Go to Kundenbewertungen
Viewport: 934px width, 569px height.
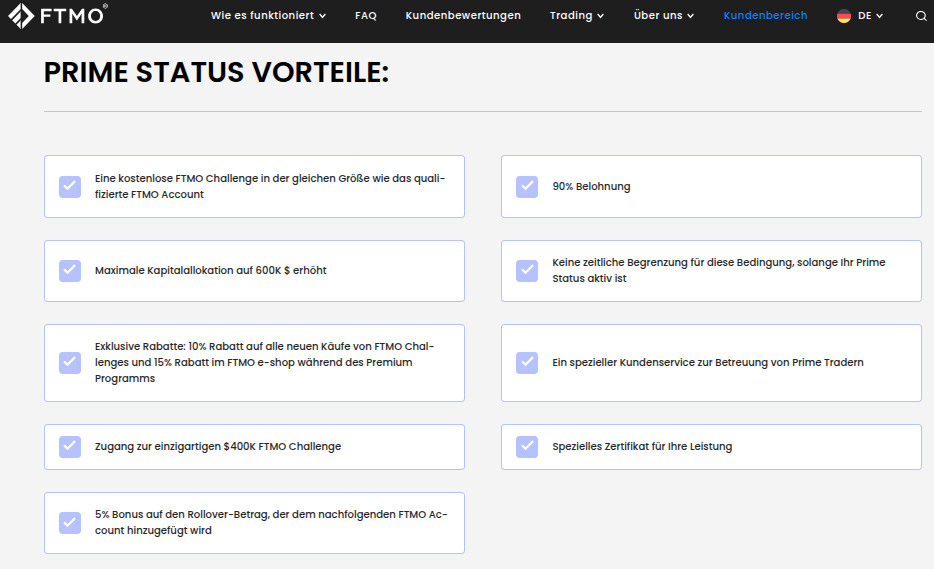[463, 15]
